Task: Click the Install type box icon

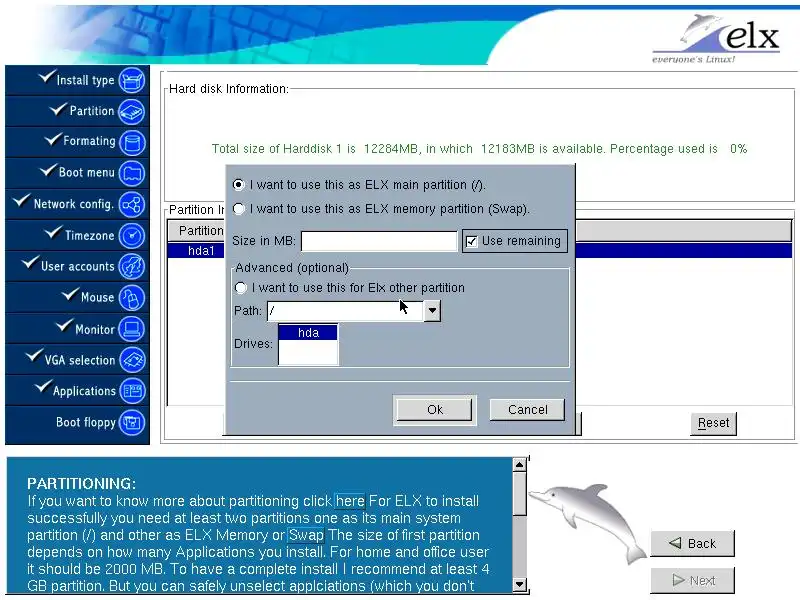Action: [x=132, y=81]
